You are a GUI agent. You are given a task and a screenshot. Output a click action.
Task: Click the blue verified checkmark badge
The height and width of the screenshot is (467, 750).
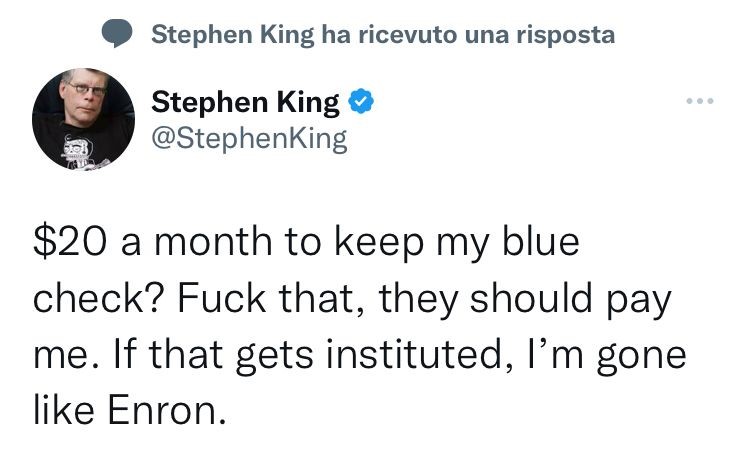pos(361,100)
